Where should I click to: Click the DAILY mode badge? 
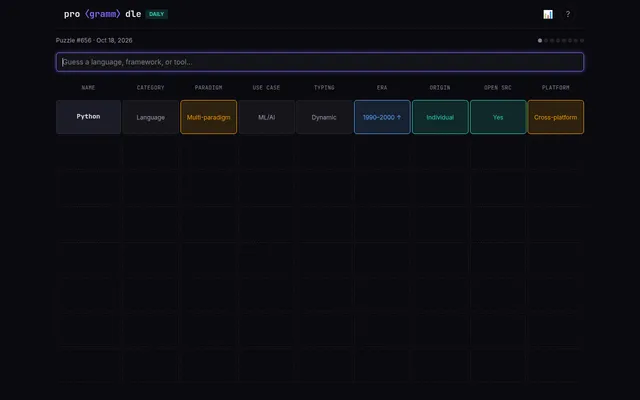(156, 14)
